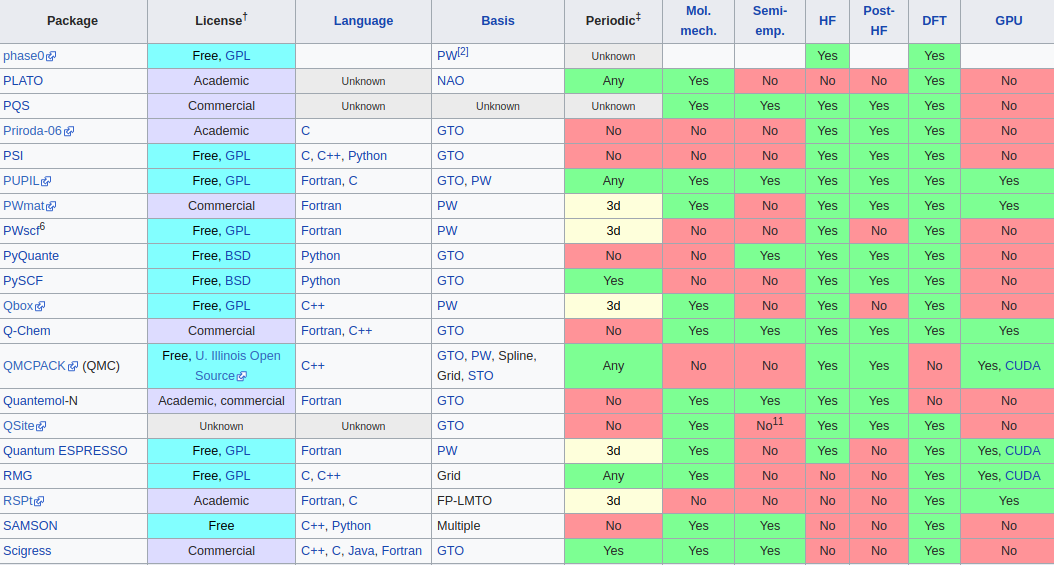
Task: Open the Basis header link
Action: 497,21
